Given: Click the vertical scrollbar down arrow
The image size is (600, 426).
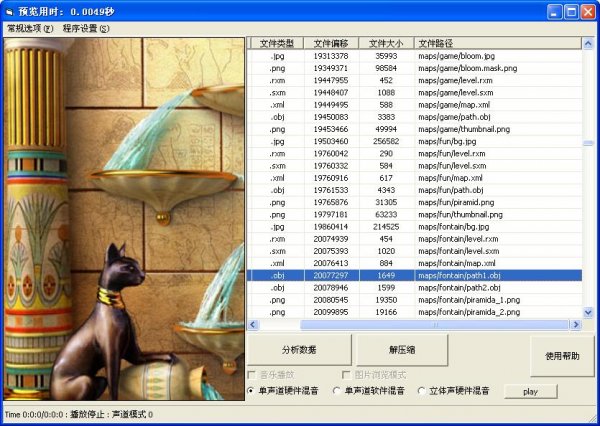Looking at the screenshot, I should (x=587, y=312).
